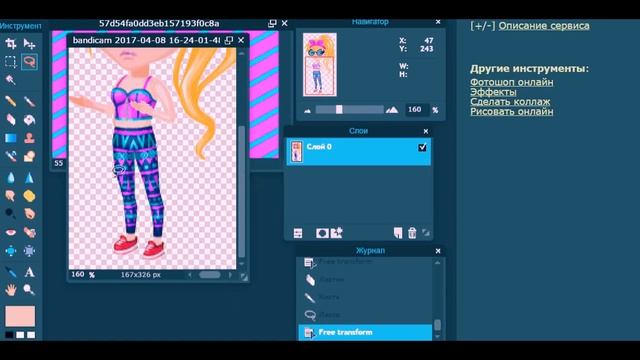
Task: Select the Лассо history entry
Action: [365, 315]
